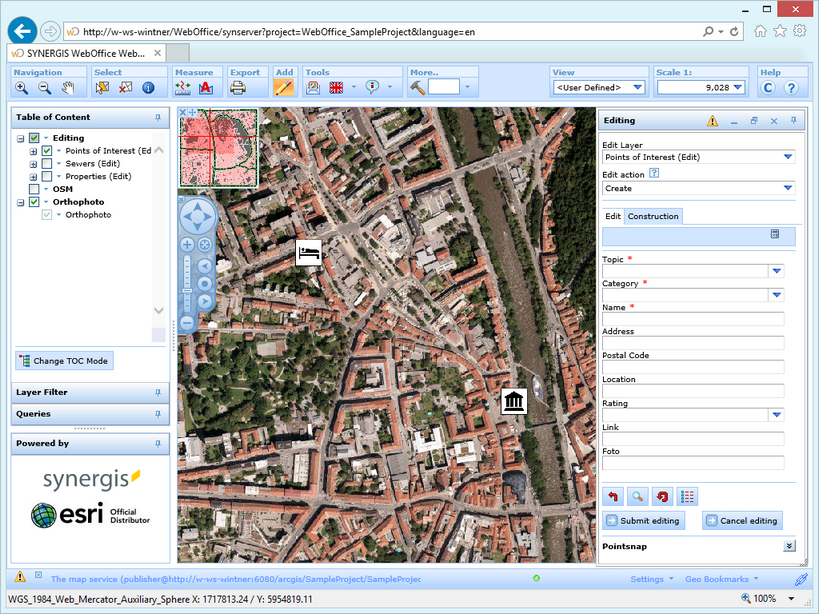Open the identify info tool in Select group
Image resolution: width=819 pixels, height=614 pixels.
click(147, 88)
